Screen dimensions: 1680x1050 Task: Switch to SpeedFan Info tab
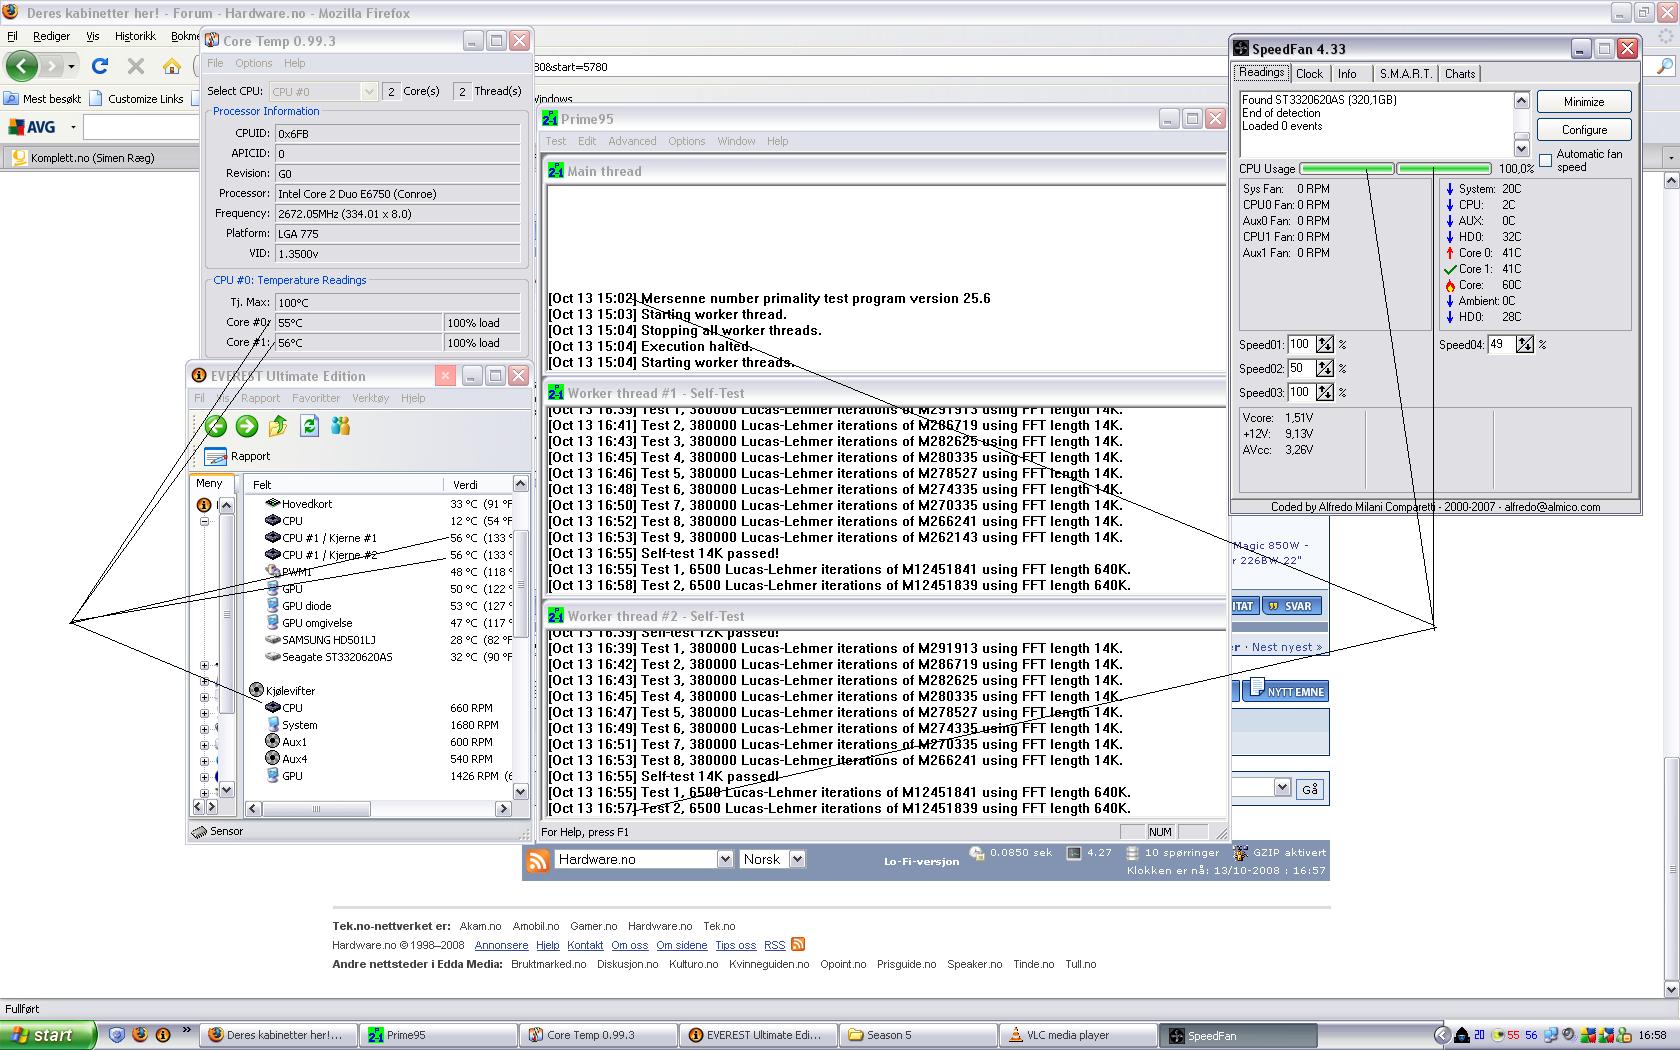pos(1347,74)
